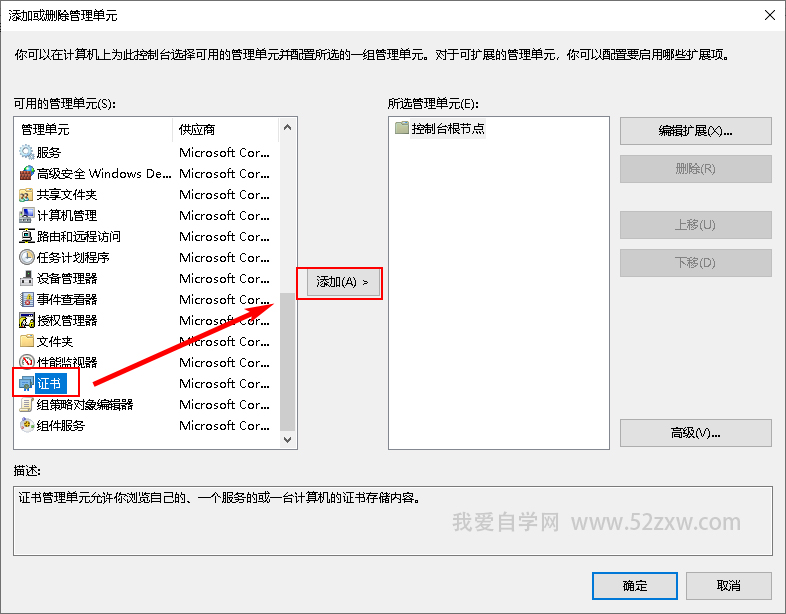This screenshot has width=786, height=614.
Task: Select the 计算机管理 computer management icon
Action: tap(27, 215)
